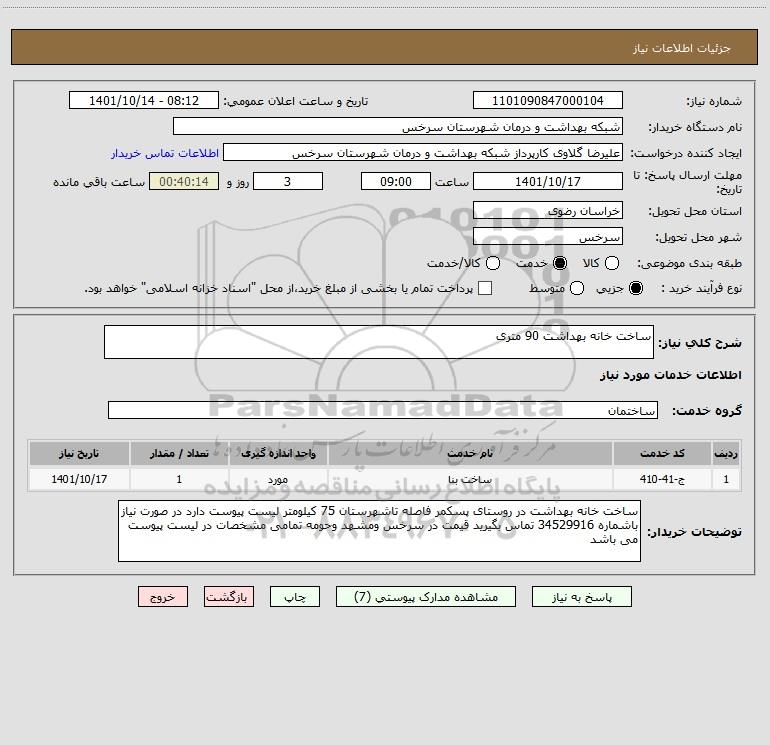Toggle the اسناد خزانه اسلامی payment checkbox
The height and width of the screenshot is (745, 770).
(485, 288)
